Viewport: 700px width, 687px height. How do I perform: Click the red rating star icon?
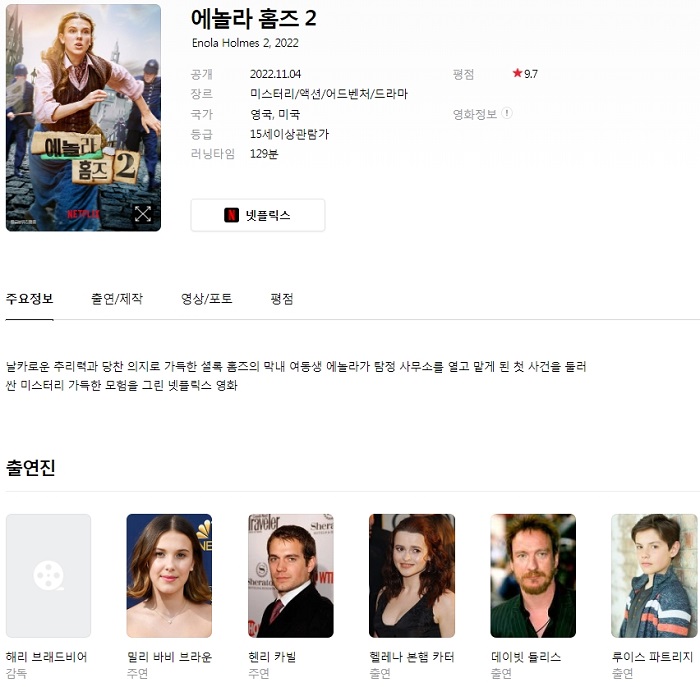coord(517,73)
